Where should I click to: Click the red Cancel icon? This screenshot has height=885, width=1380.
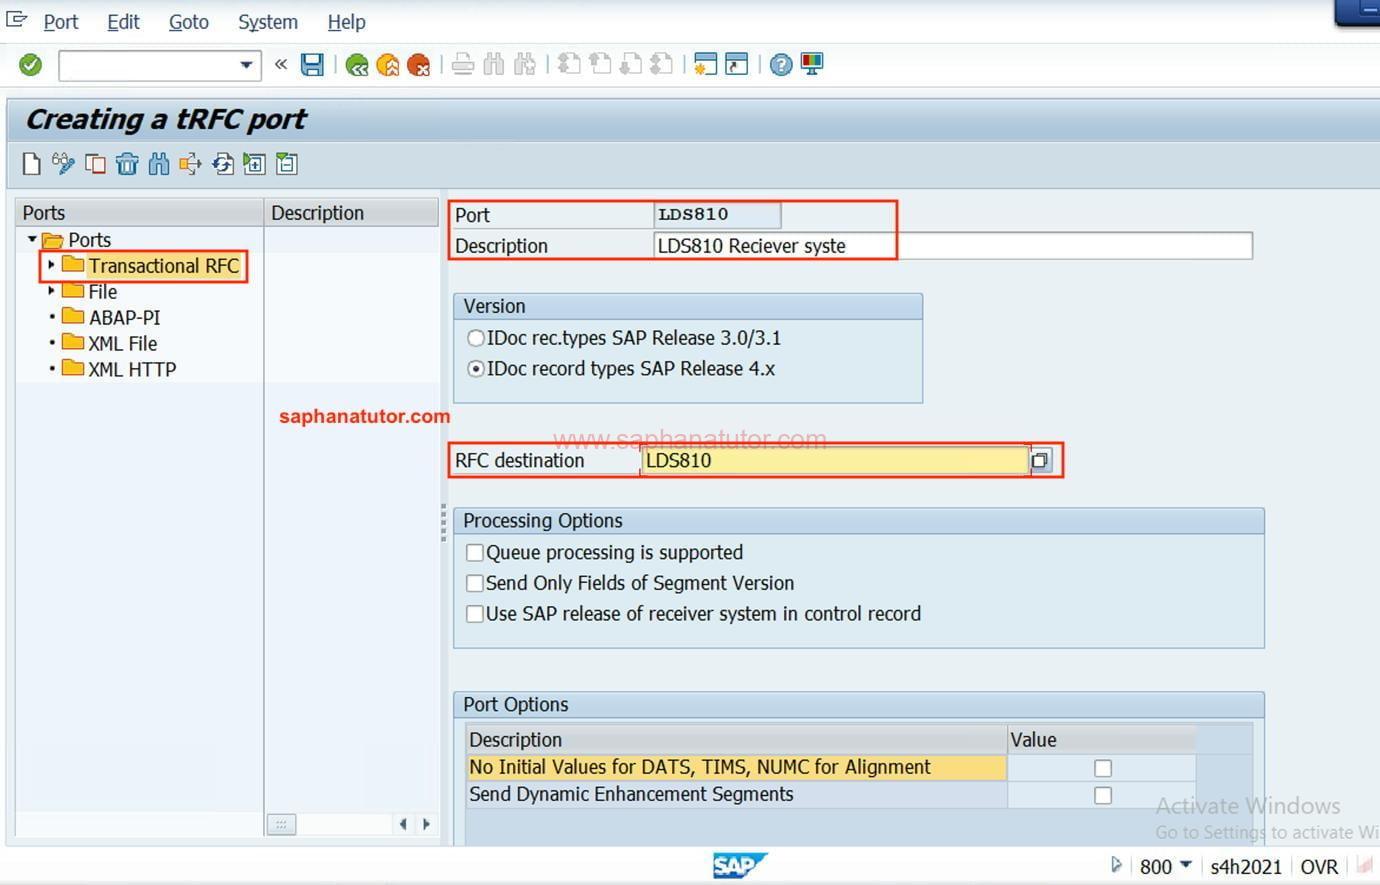click(x=419, y=65)
